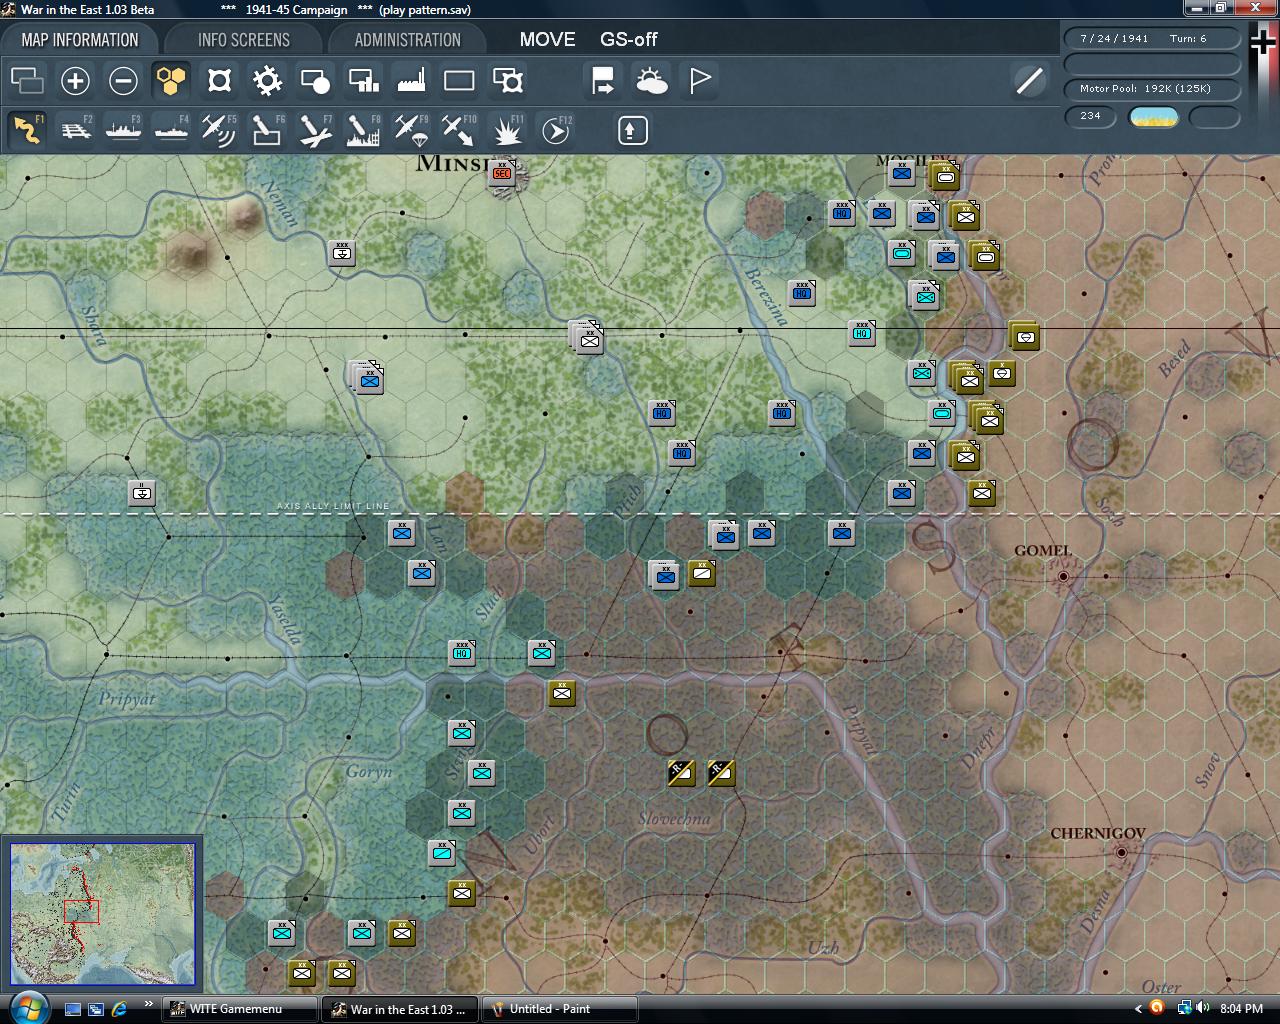1280x1024 pixels.
Task: Click the 234 value pill
Action: tap(1090, 116)
